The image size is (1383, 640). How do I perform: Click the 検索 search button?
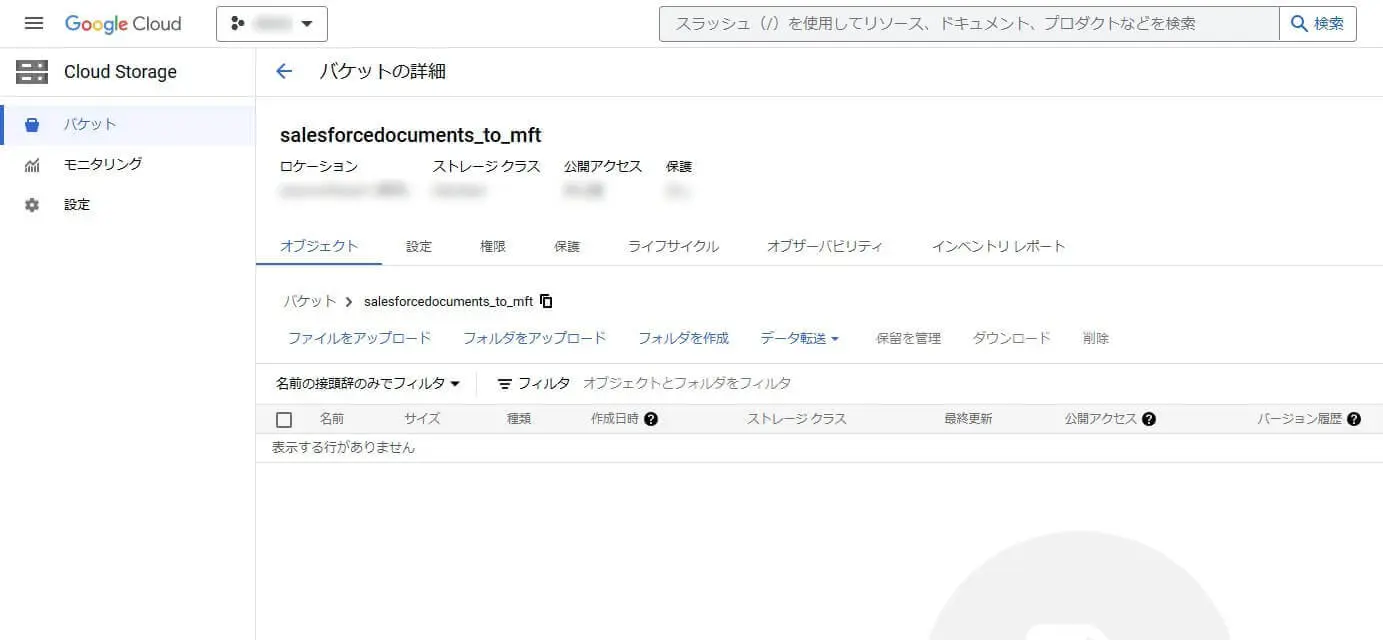[x=1318, y=24]
